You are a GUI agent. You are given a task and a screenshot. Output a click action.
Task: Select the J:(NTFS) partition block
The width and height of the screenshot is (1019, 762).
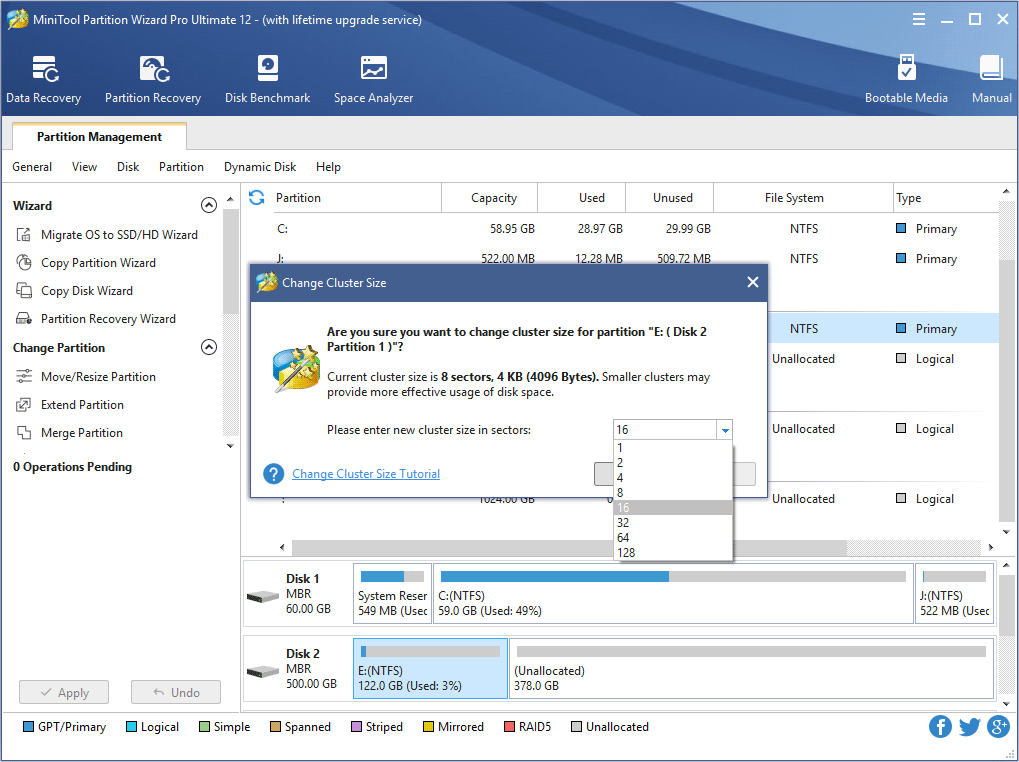click(x=954, y=593)
